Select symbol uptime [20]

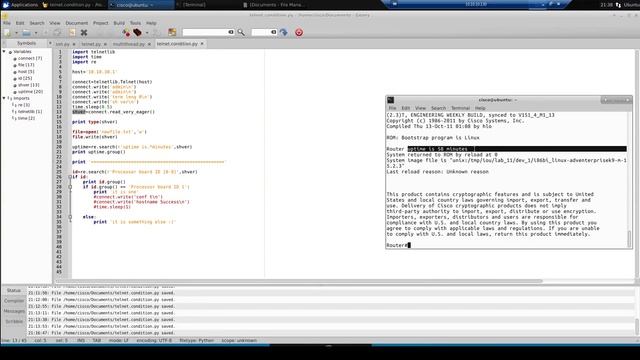tap(30, 92)
